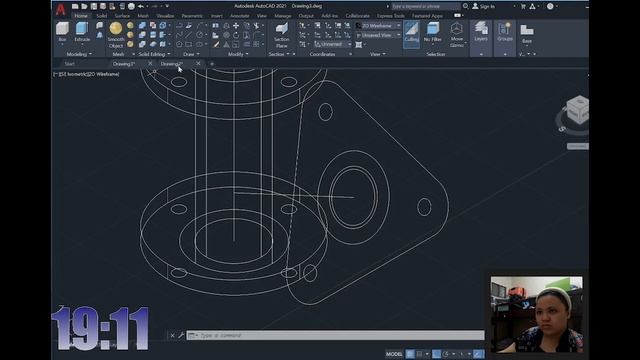Close the command line with X button
The image size is (640, 360).
(172, 336)
